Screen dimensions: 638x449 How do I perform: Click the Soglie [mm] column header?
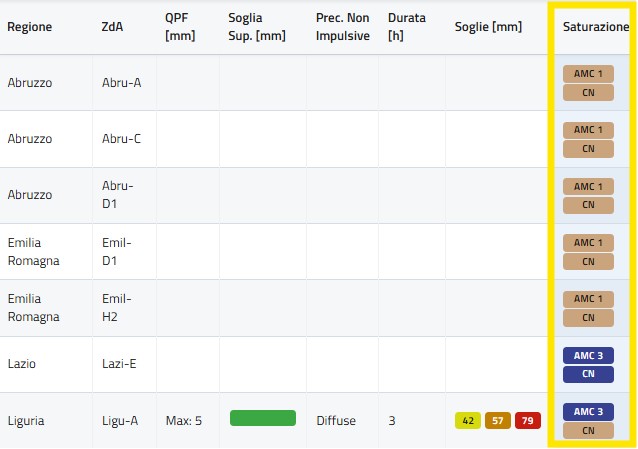487,27
